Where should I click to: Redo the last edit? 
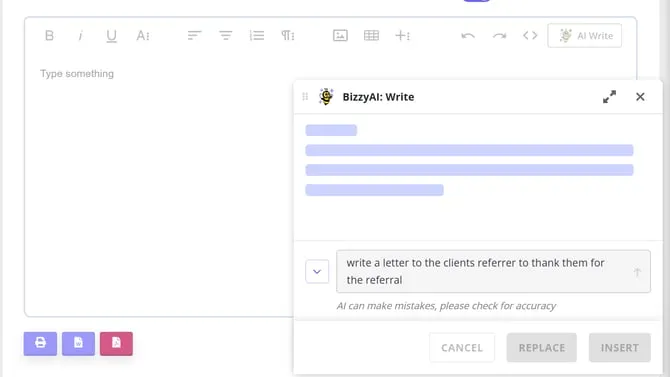click(499, 35)
